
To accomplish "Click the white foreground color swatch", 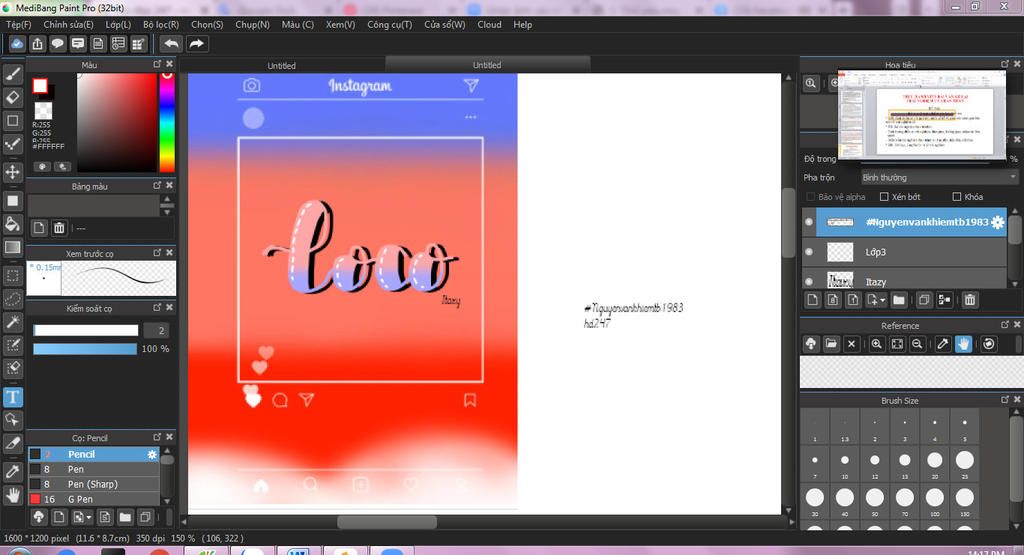I will (40, 86).
